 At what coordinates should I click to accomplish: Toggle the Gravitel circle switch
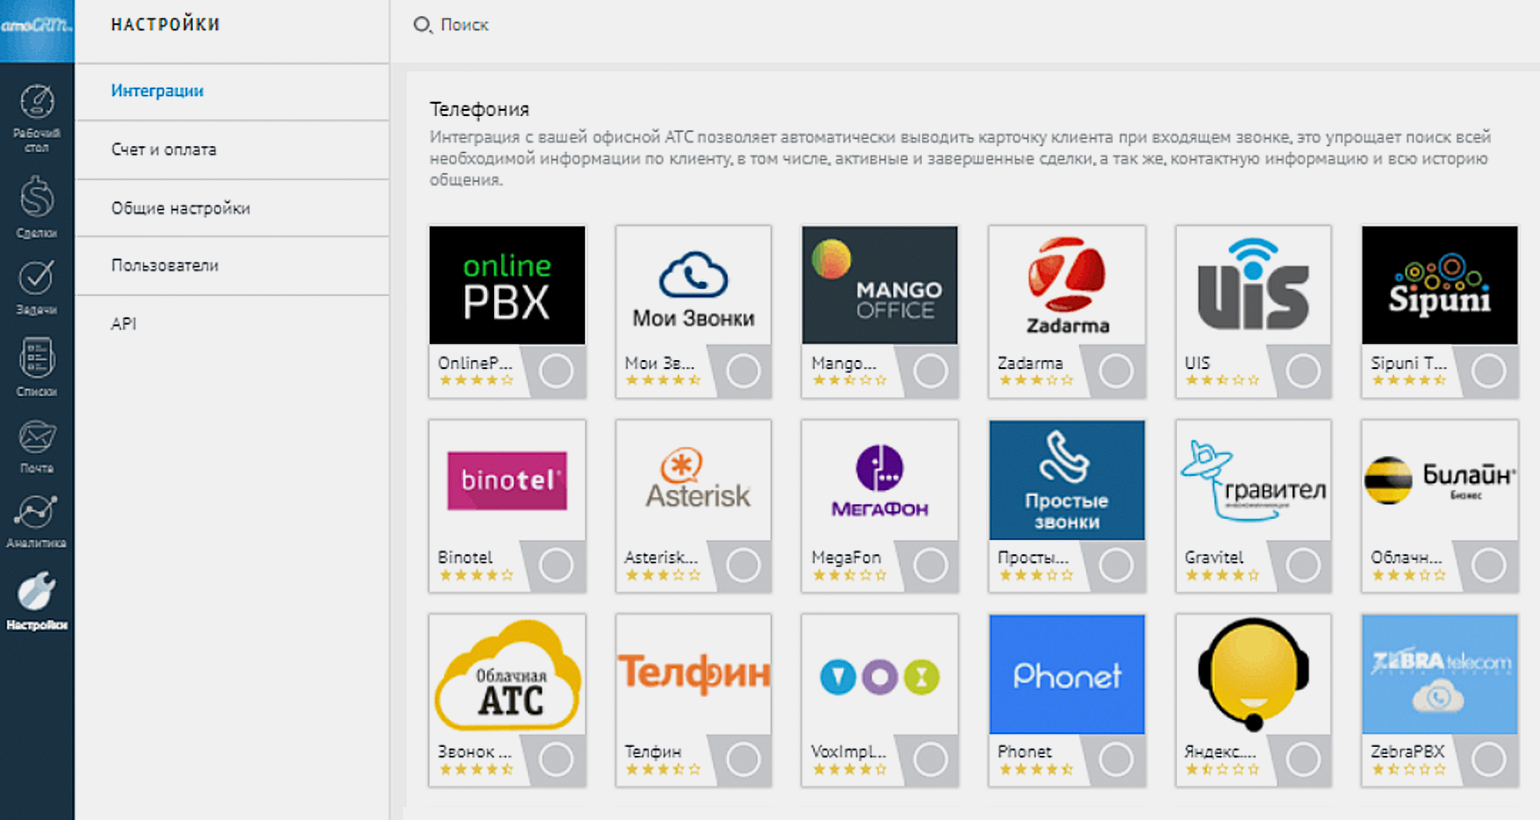pos(1303,565)
